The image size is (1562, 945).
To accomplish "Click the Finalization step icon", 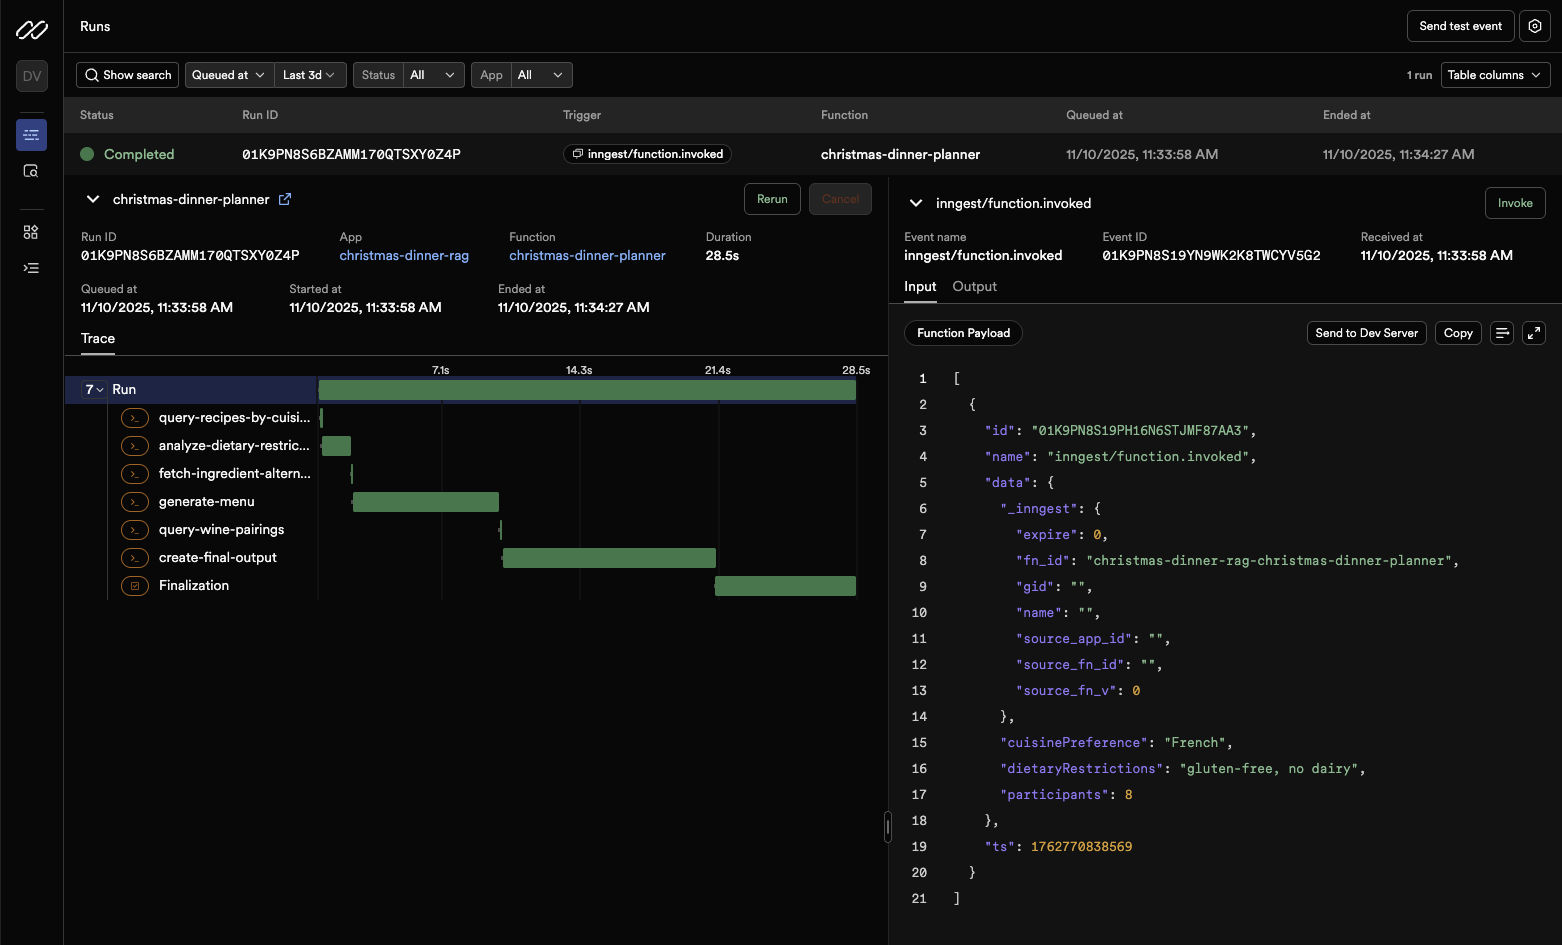I will pyautogui.click(x=135, y=586).
